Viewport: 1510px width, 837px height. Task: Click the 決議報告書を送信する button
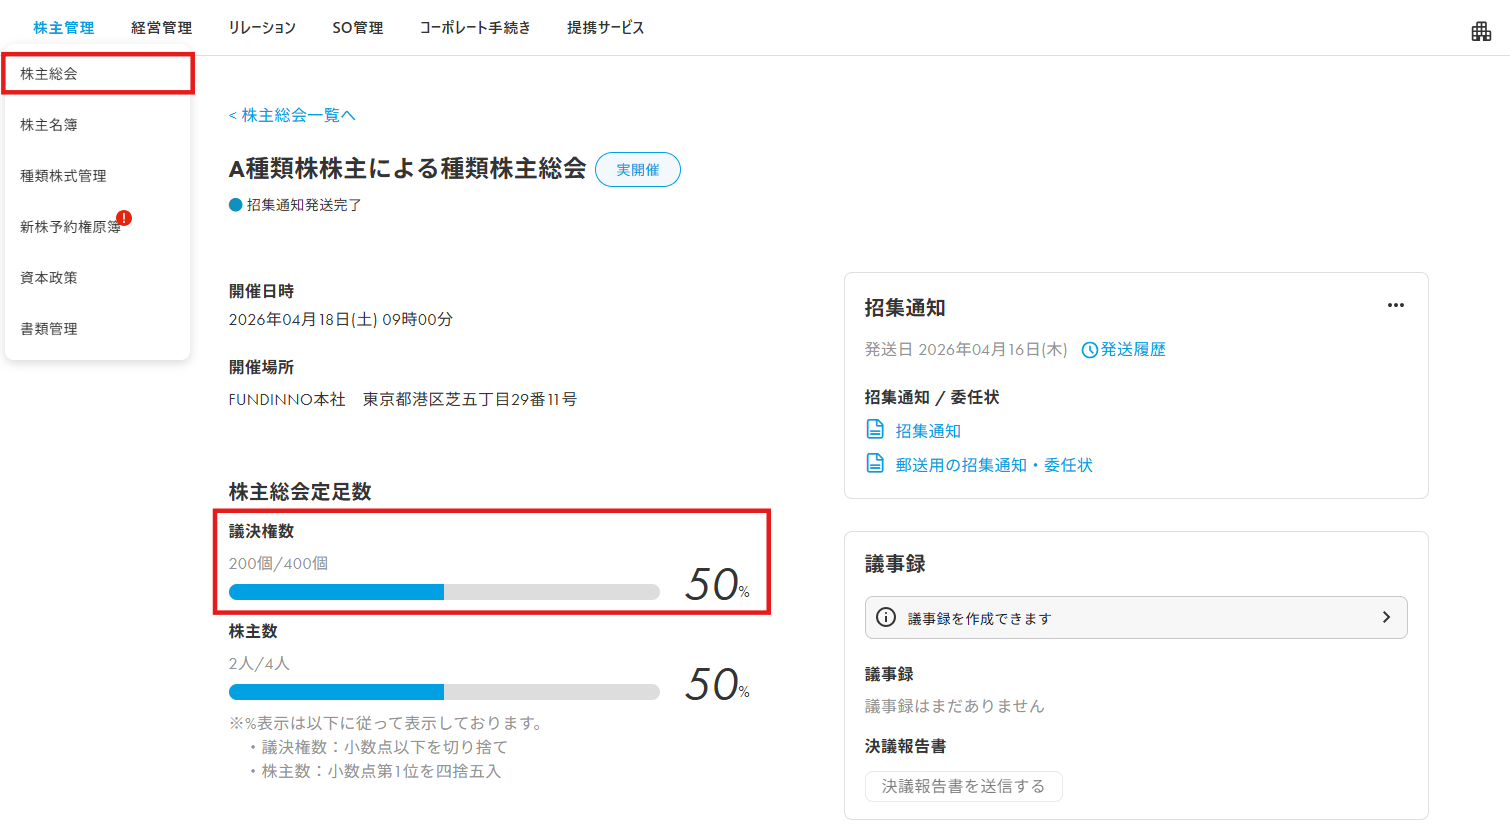click(x=963, y=786)
